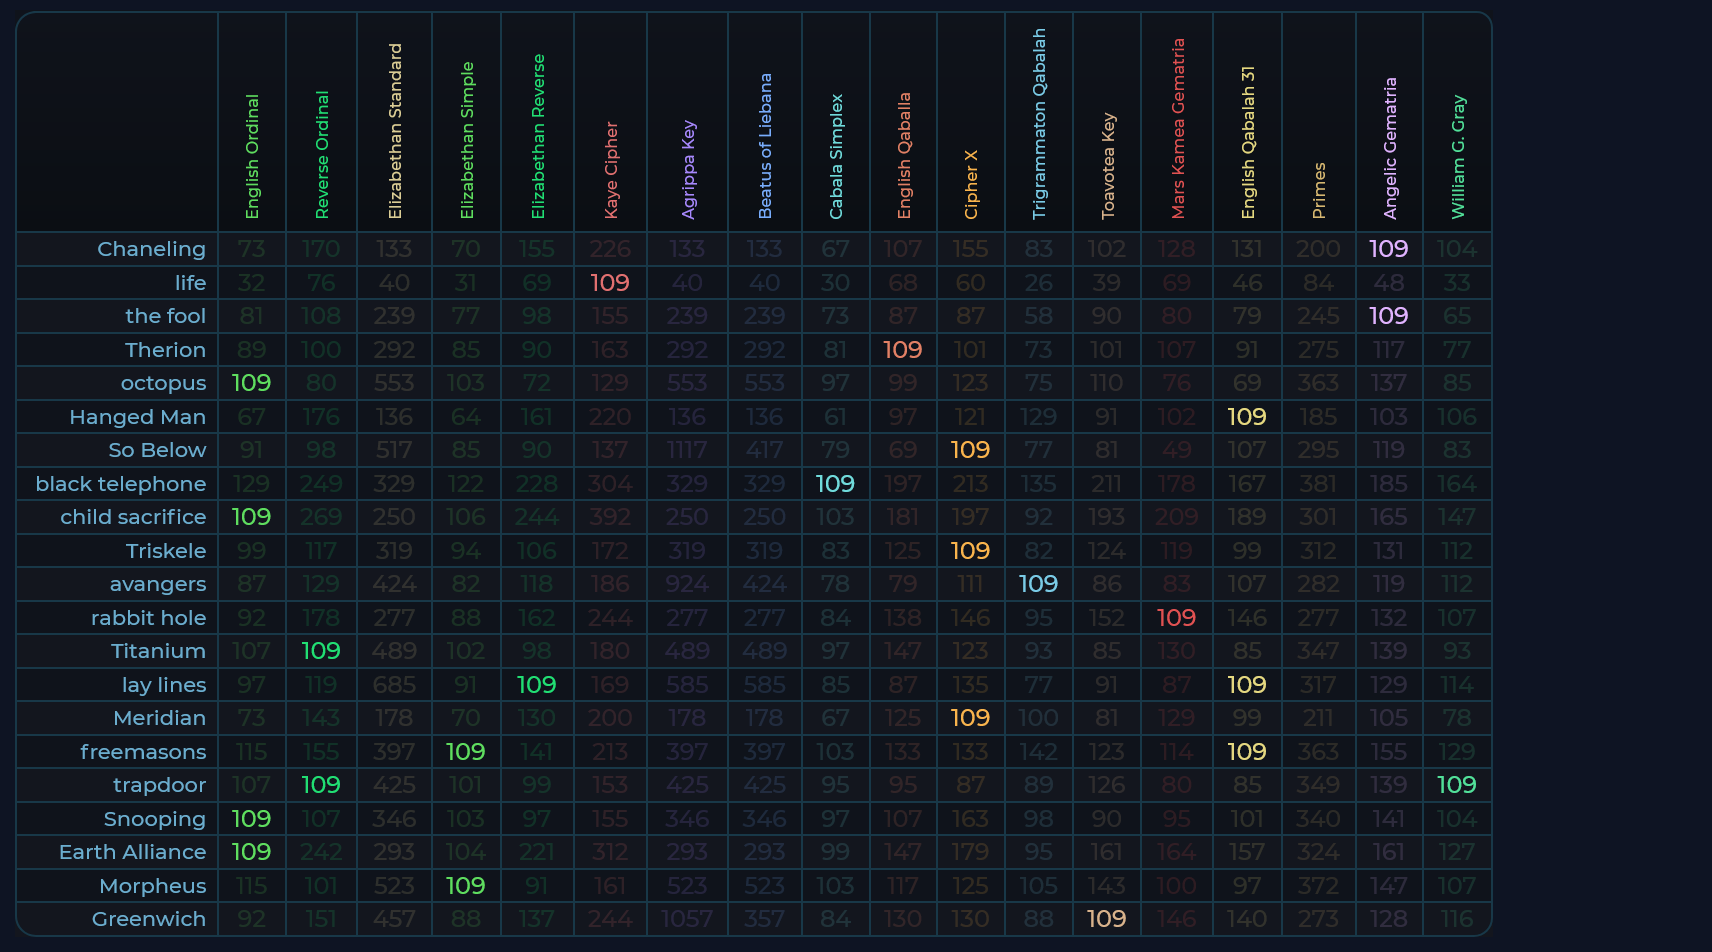Select the 'black telephone' phrase row label

[x=121, y=484]
